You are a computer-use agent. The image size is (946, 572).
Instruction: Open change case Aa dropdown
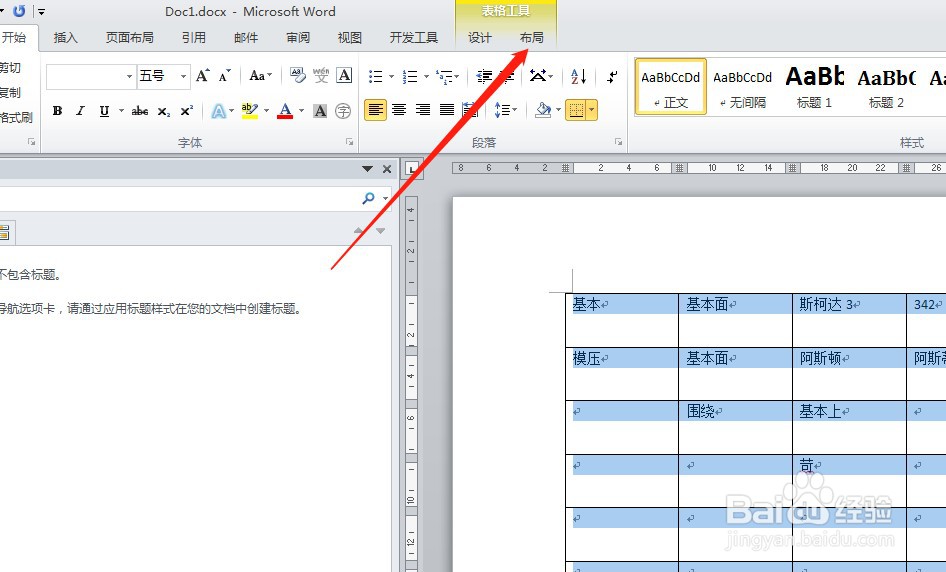(x=261, y=76)
